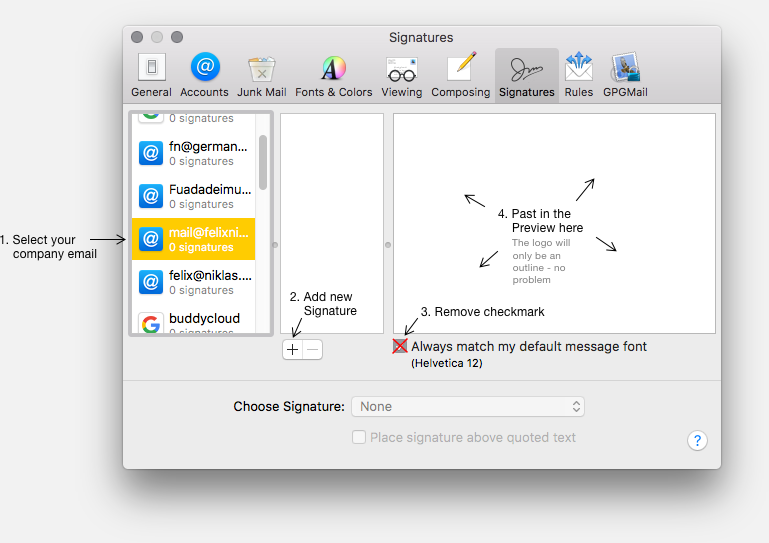Select the buddycloud Google account
This screenshot has width=769, height=543.
[x=201, y=322]
